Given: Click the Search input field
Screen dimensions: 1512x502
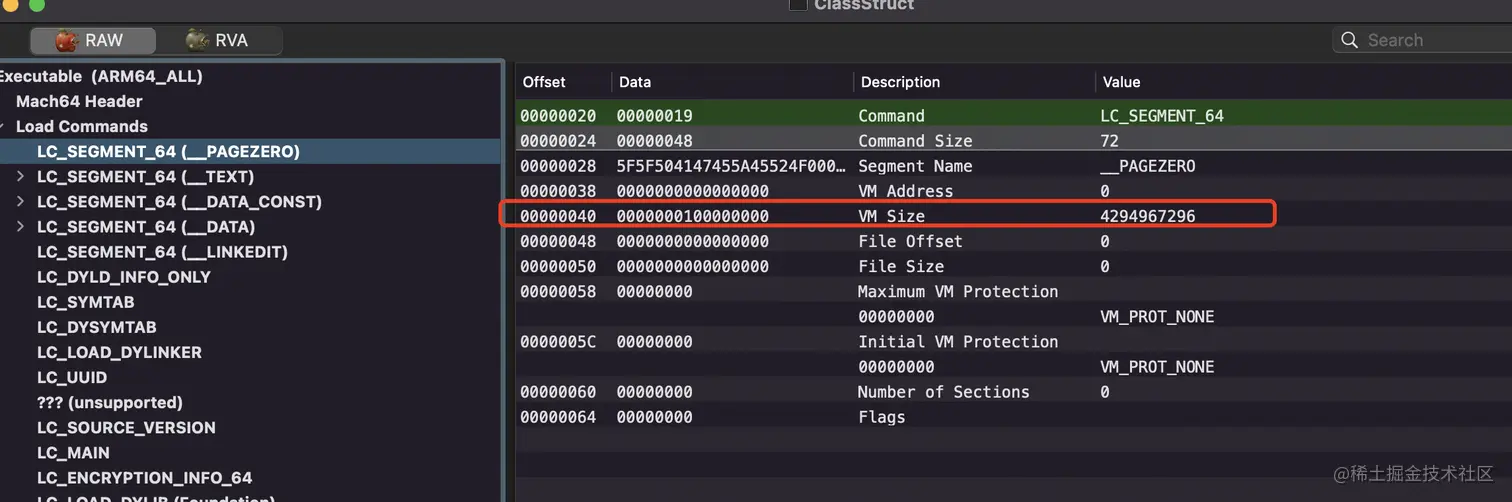Looking at the screenshot, I should point(1422,40).
